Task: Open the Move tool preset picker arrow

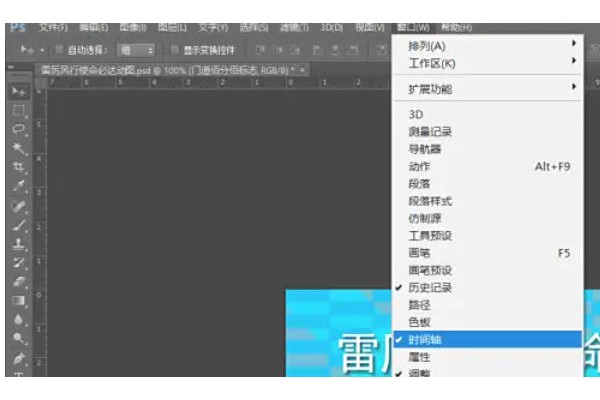Action: (x=42, y=50)
